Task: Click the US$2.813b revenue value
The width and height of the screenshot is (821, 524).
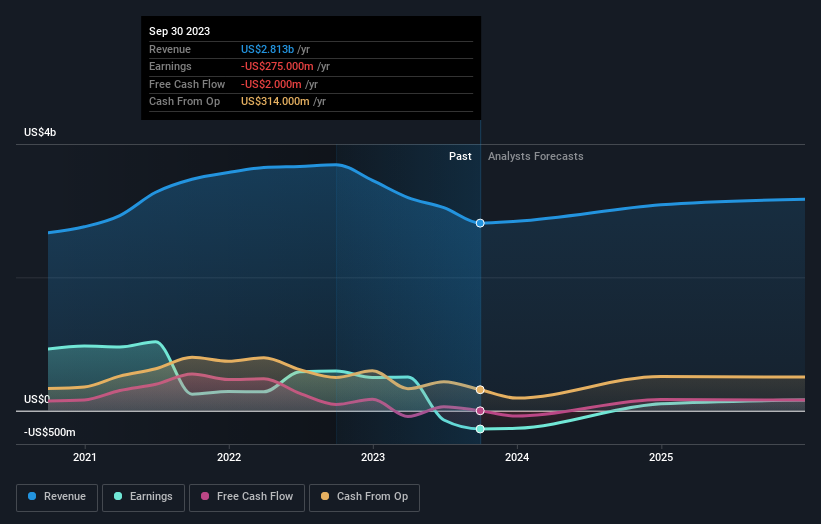Action: [x=267, y=49]
